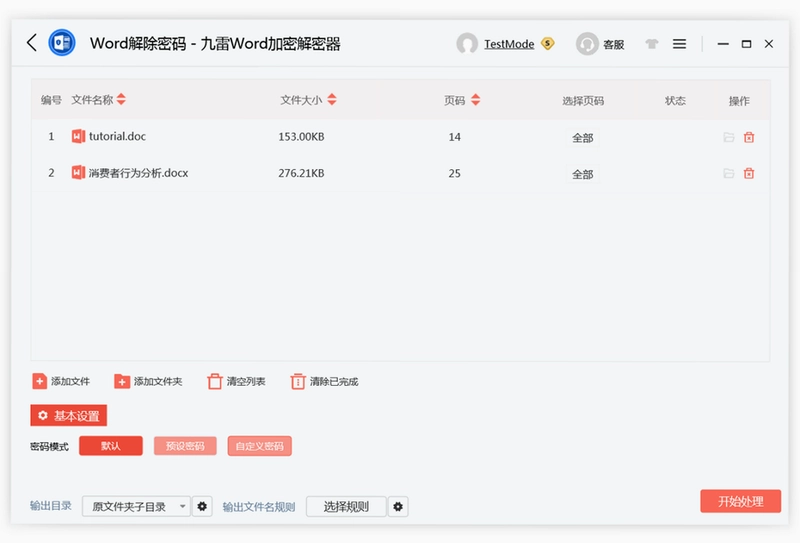Click the 操作 column header
The height and width of the screenshot is (543, 800).
tap(739, 101)
